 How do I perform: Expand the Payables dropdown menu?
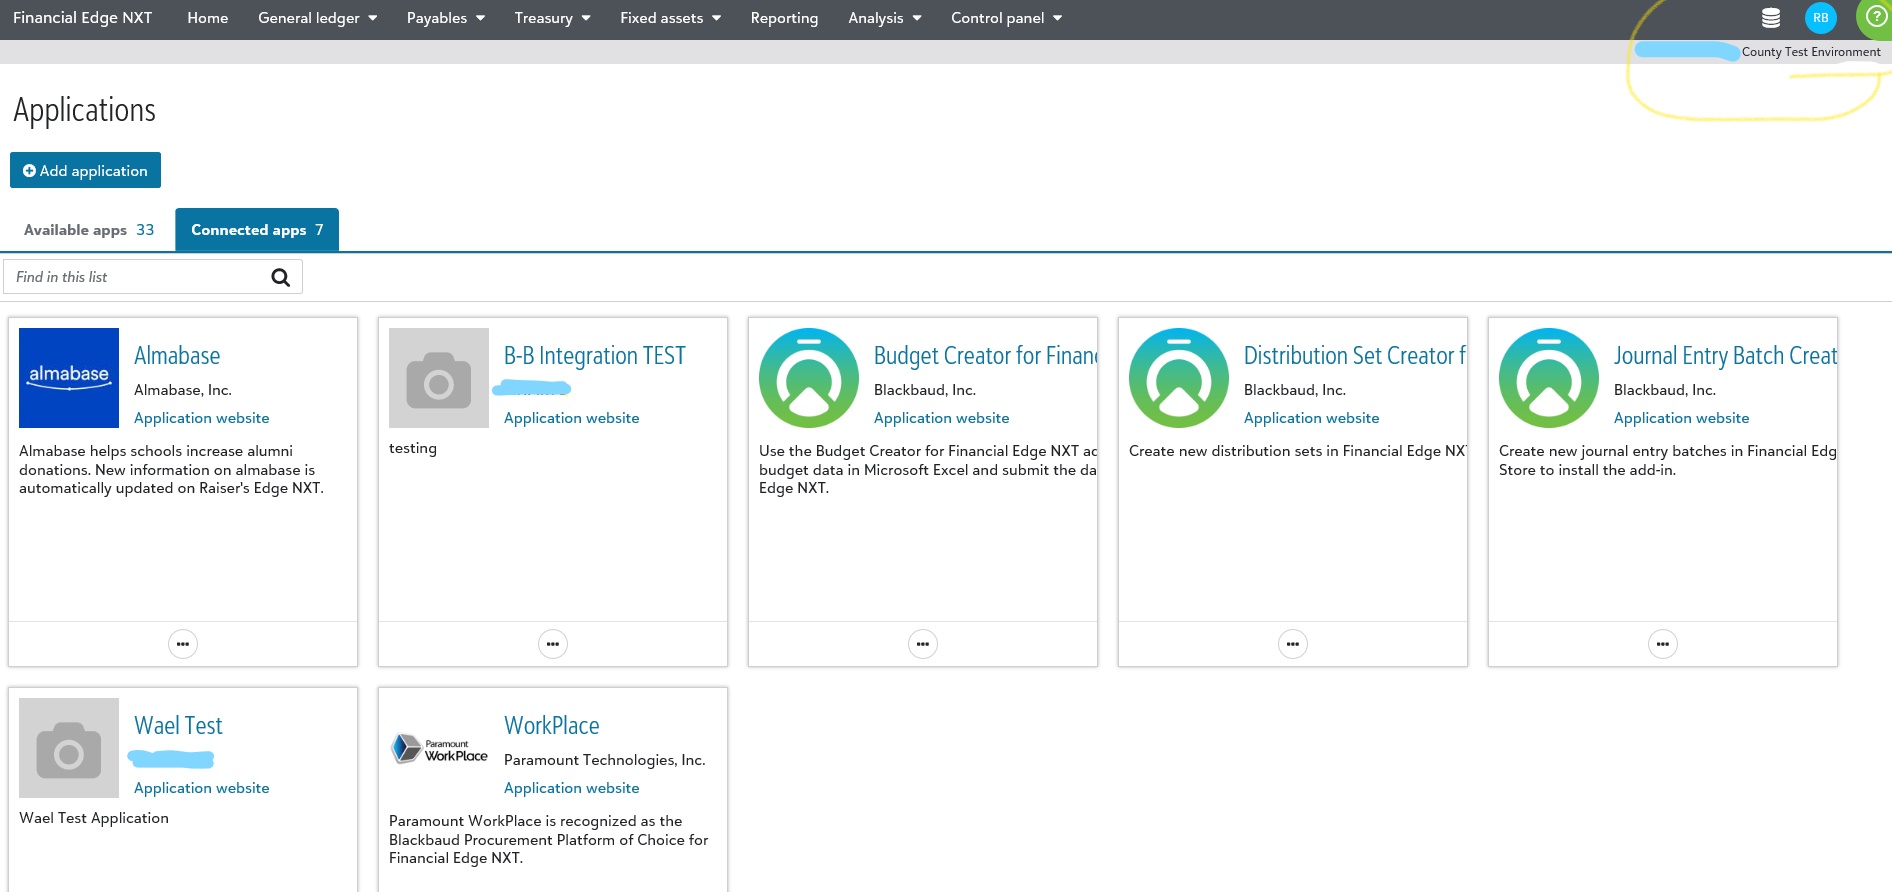[x=446, y=18]
